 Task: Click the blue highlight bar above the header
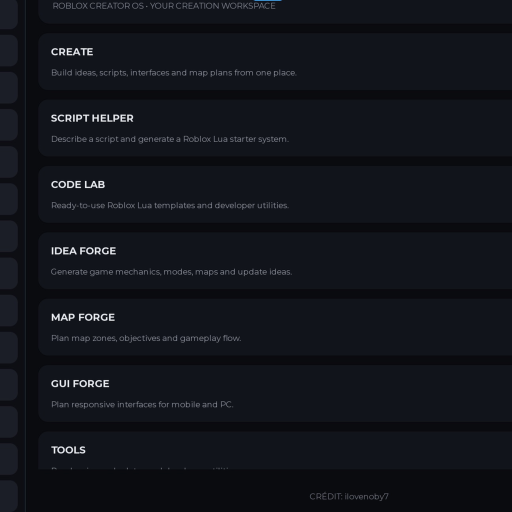(x=268, y=1)
